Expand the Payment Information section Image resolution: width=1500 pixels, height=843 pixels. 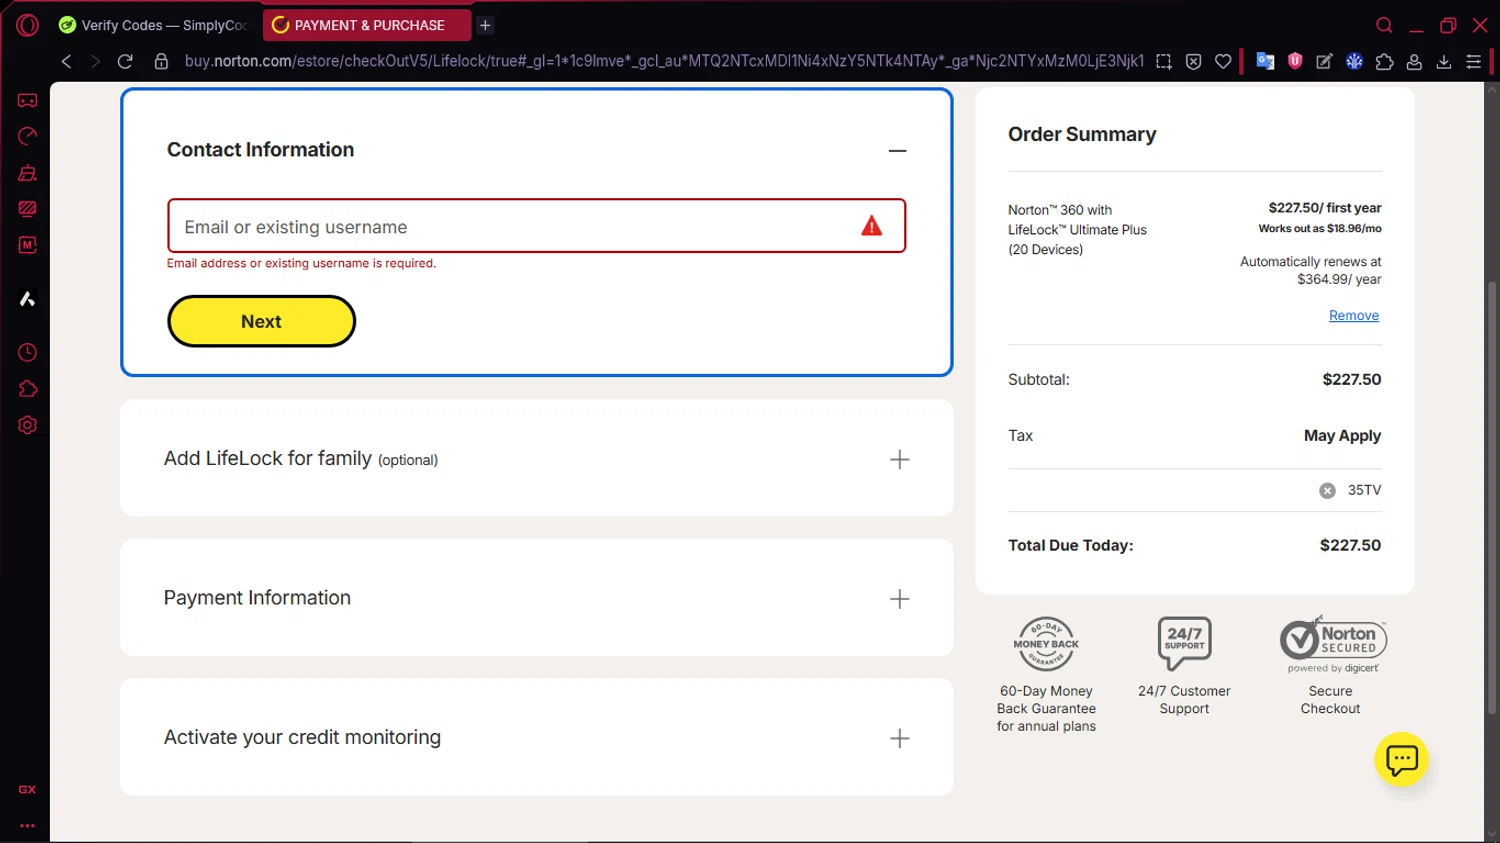tap(899, 599)
